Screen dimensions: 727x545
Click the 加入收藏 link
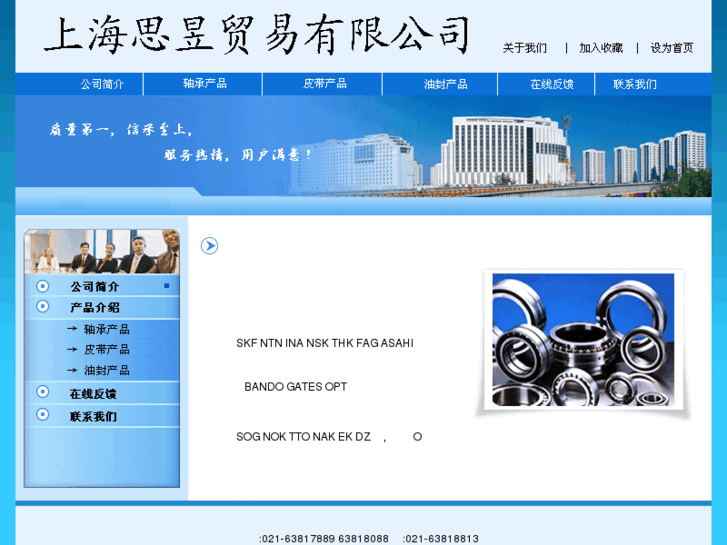click(x=601, y=48)
